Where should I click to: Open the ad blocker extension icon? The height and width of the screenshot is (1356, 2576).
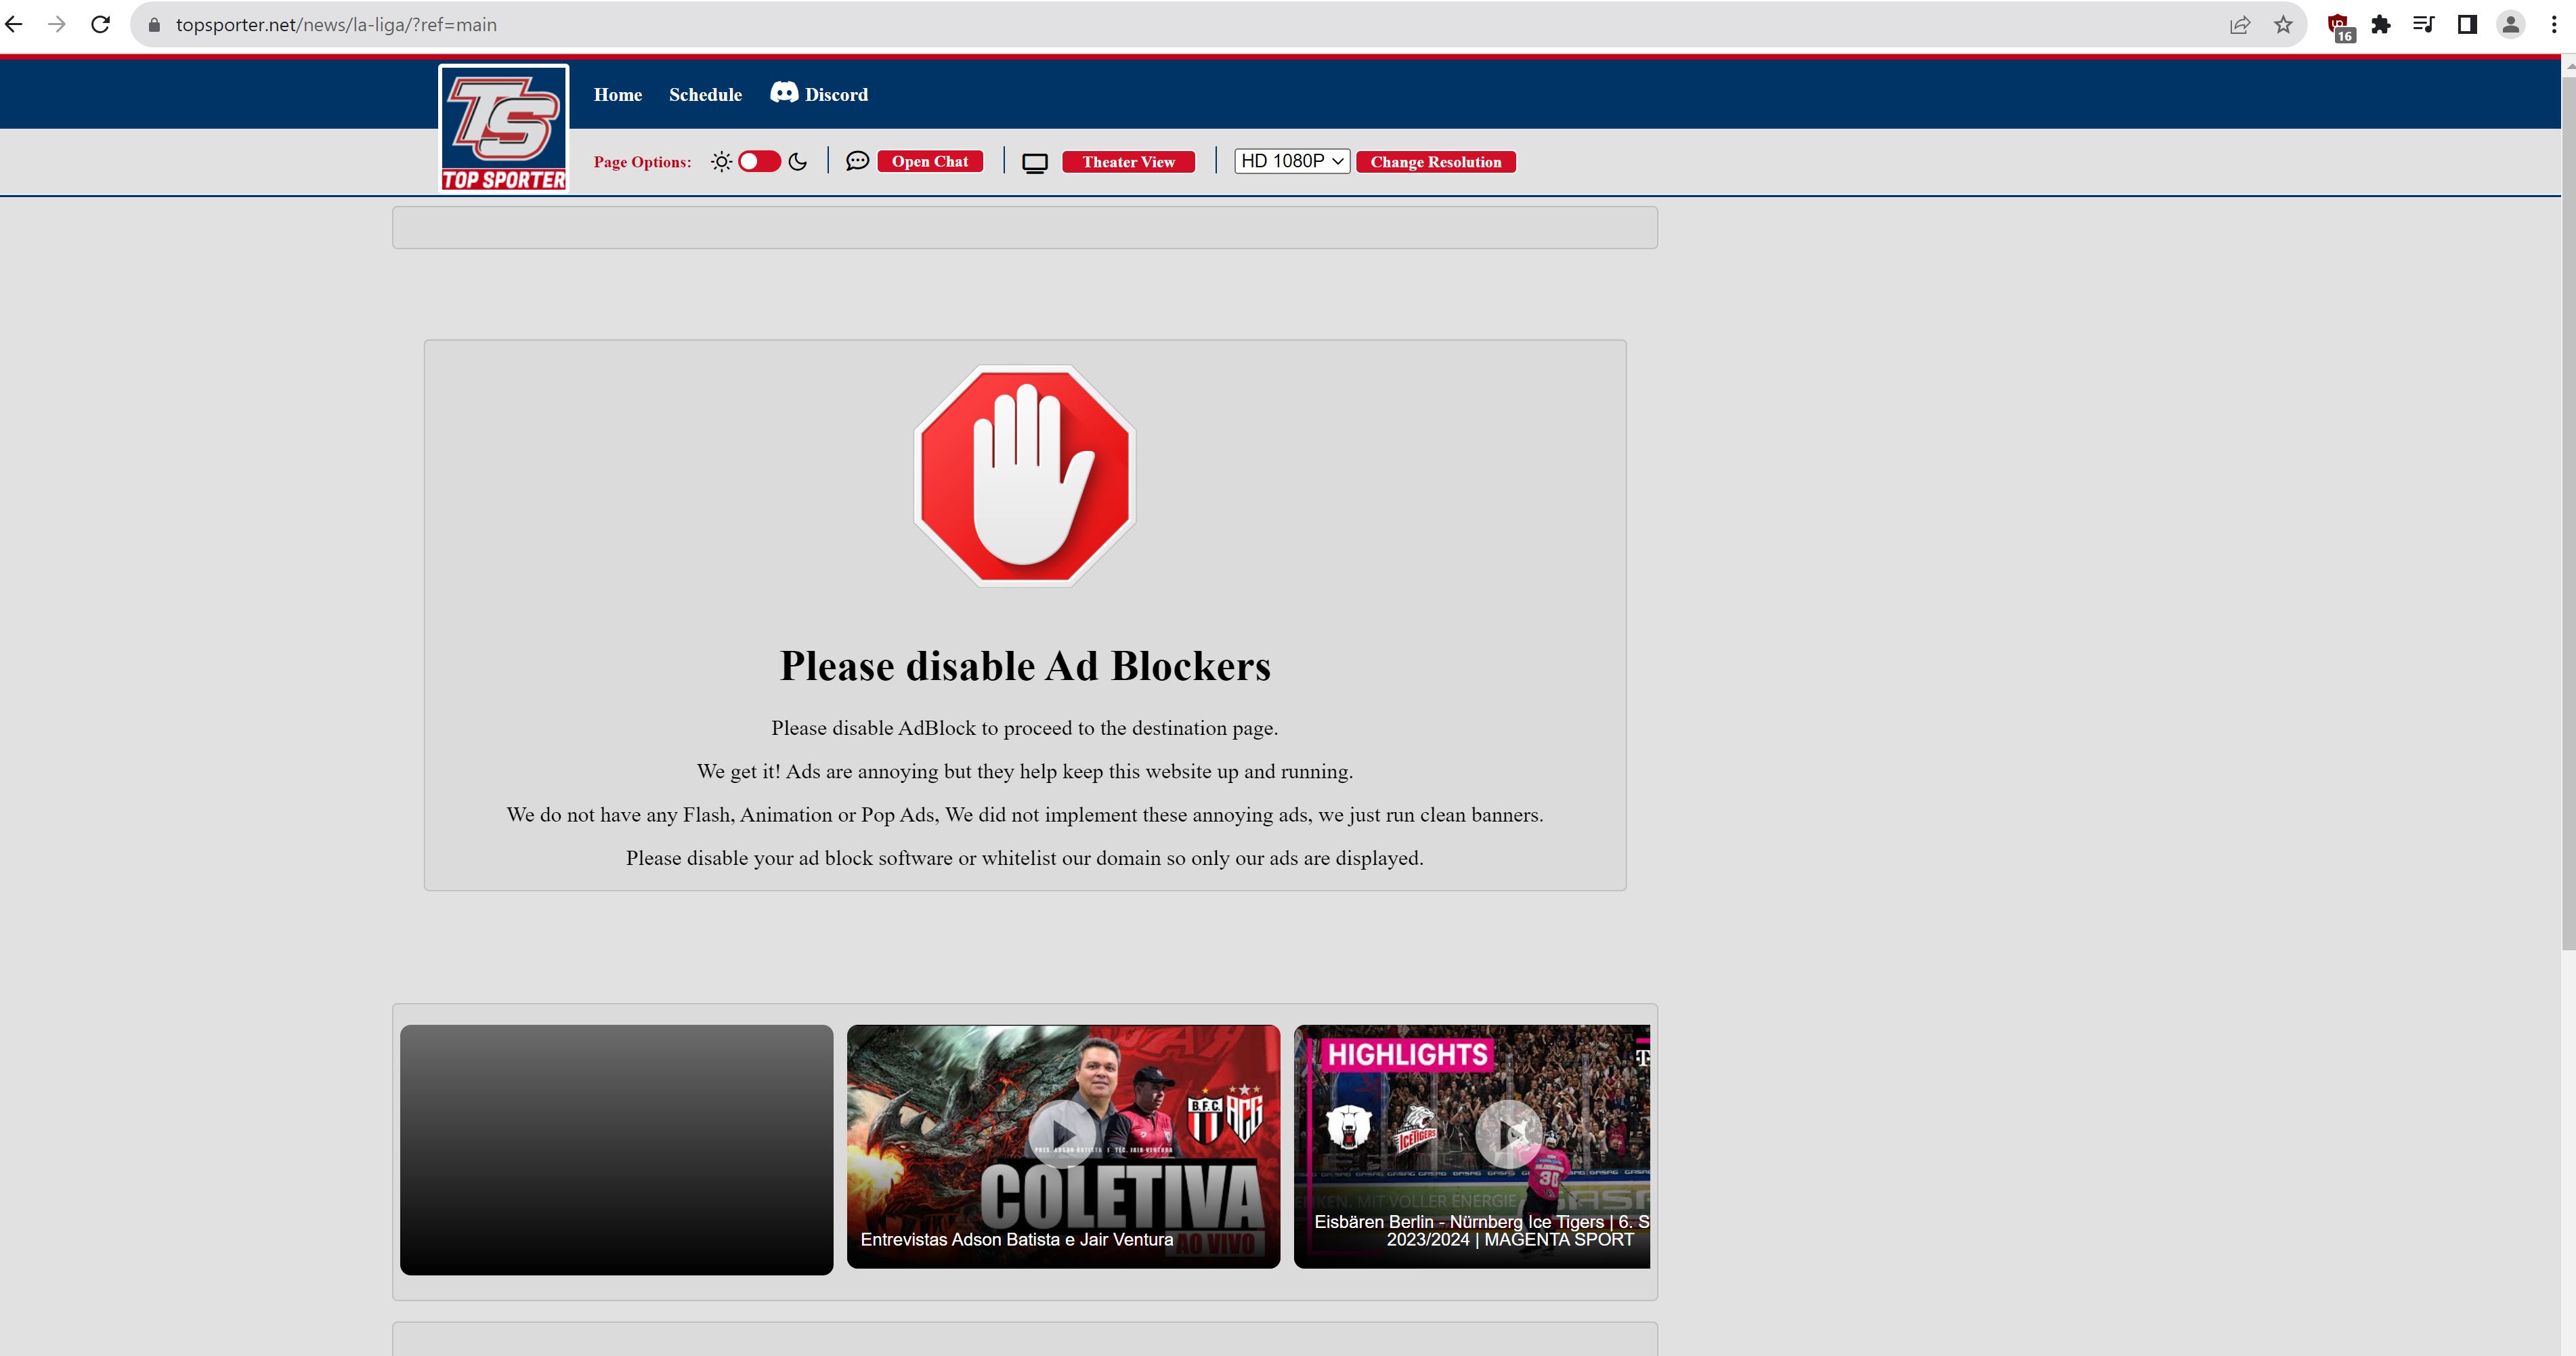click(2338, 25)
